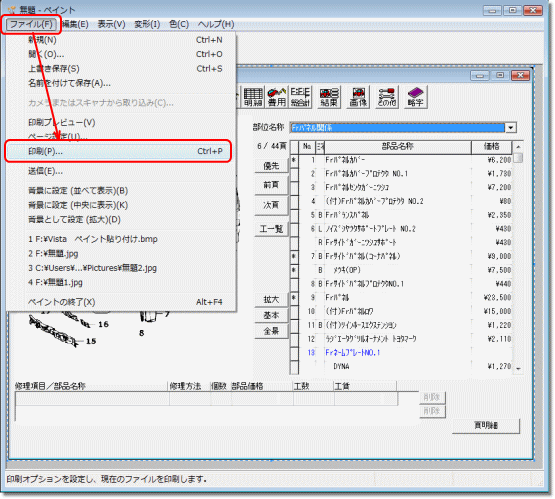Choose 印刷(P)... from the File menu
Screen dimensions: 555x499
coord(118,151)
